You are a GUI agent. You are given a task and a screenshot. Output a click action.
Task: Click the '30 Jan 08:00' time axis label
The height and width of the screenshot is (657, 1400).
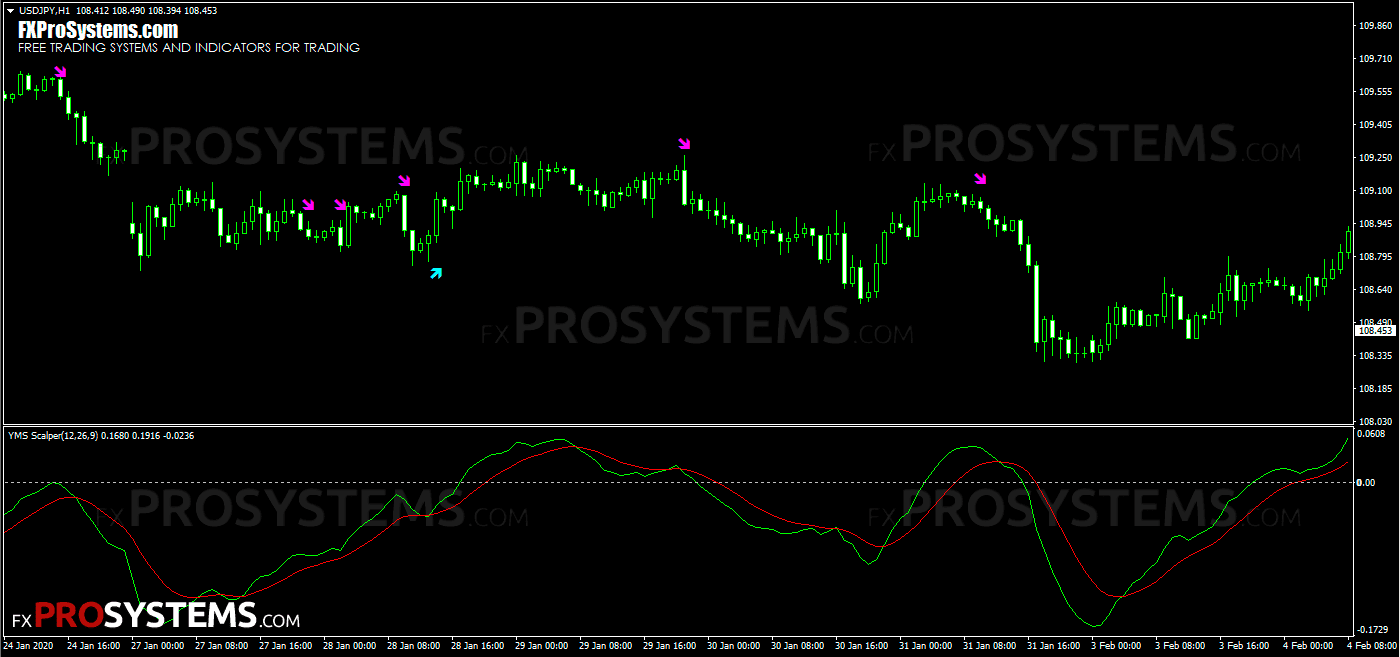[797, 646]
